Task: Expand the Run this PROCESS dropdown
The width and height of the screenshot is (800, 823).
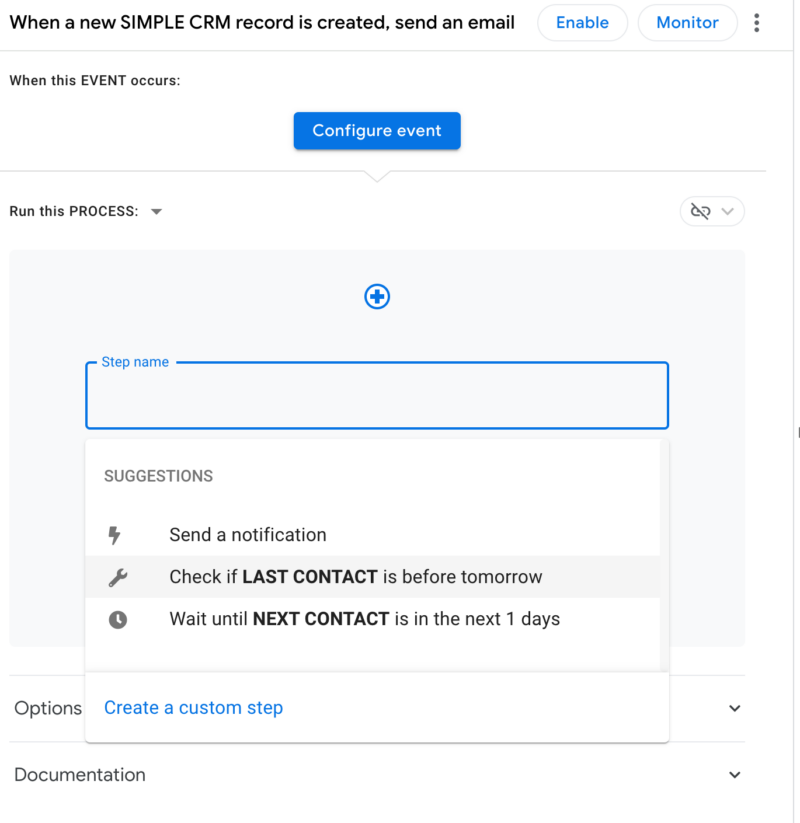Action: pyautogui.click(x=156, y=211)
